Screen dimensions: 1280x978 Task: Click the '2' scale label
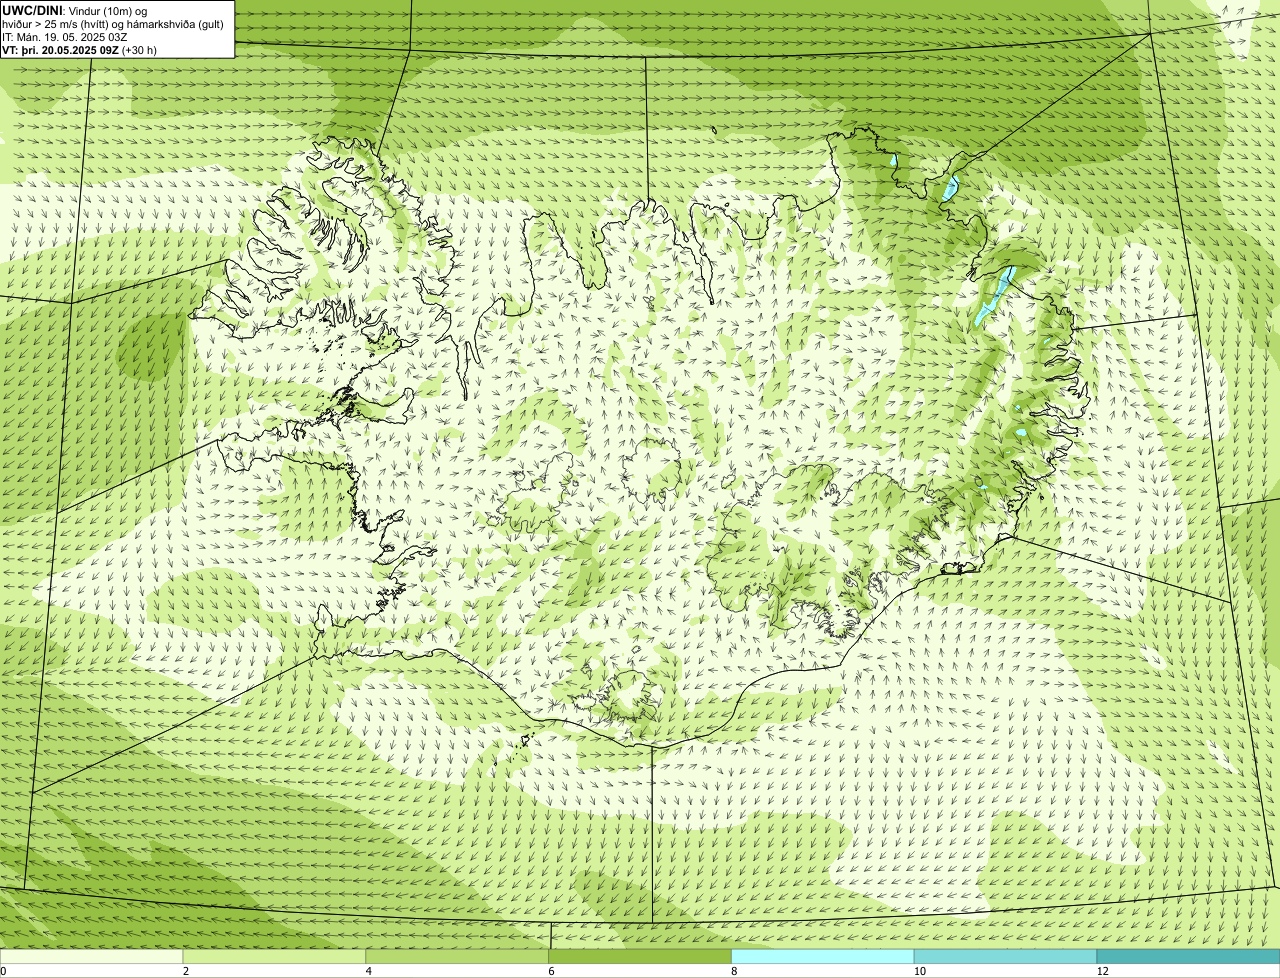pos(186,971)
